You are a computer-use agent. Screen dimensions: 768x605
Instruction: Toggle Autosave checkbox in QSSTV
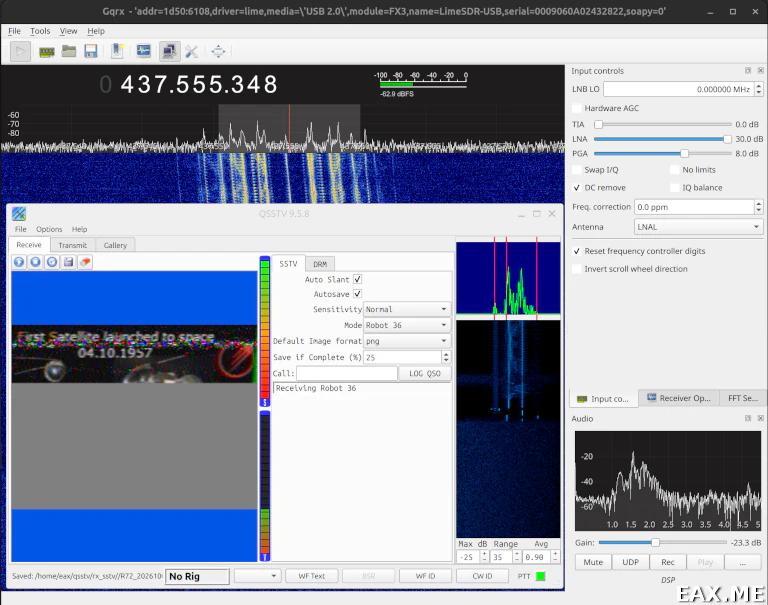coord(358,294)
